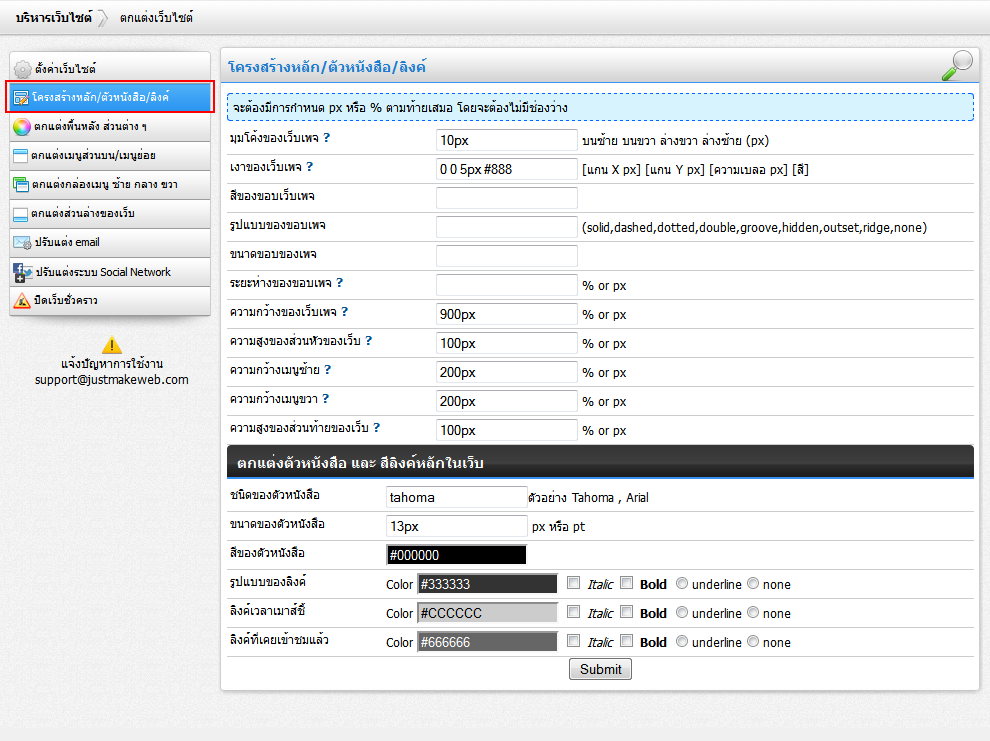Tick Bold for ลิงค์เวลาเมาส์ชี้
Screen dimensions: 990x741
pyautogui.click(x=626, y=612)
